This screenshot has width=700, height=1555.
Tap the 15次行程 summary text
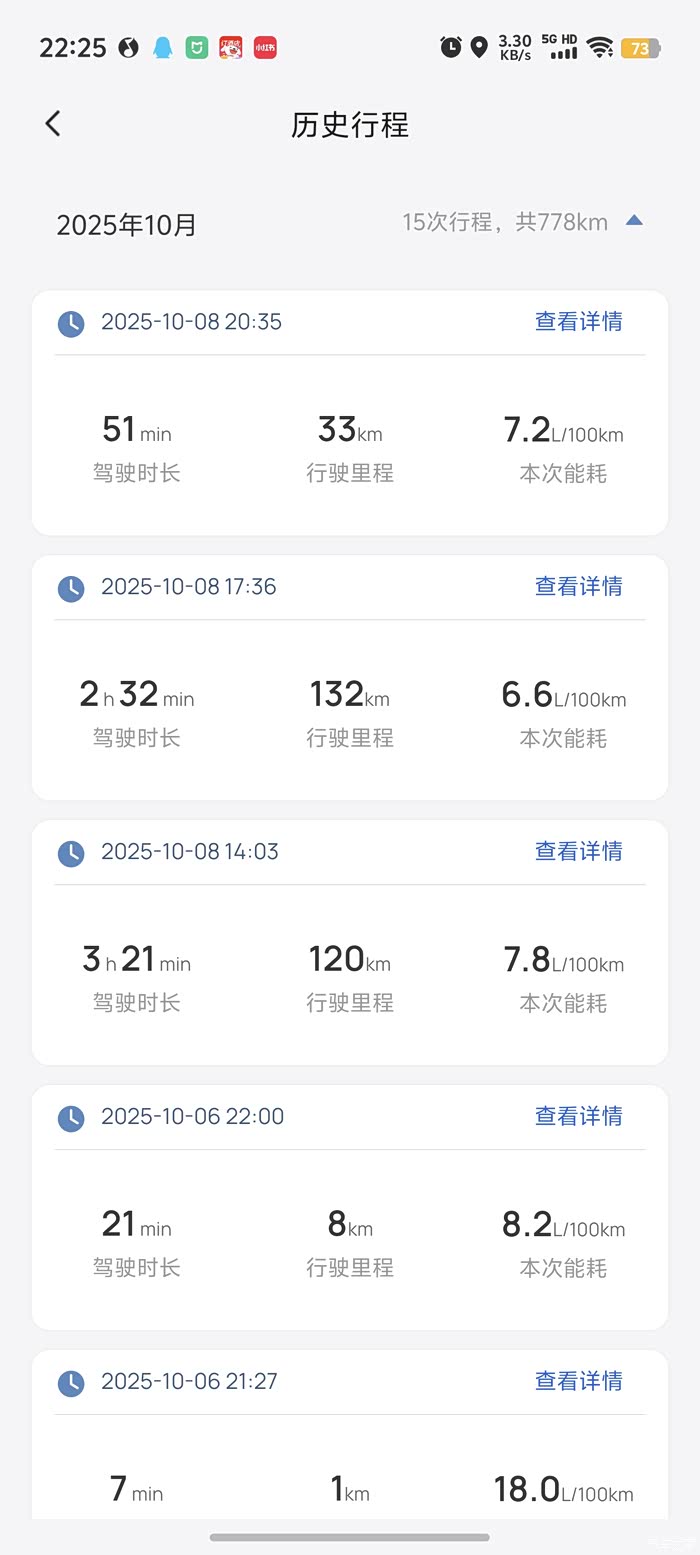[505, 222]
